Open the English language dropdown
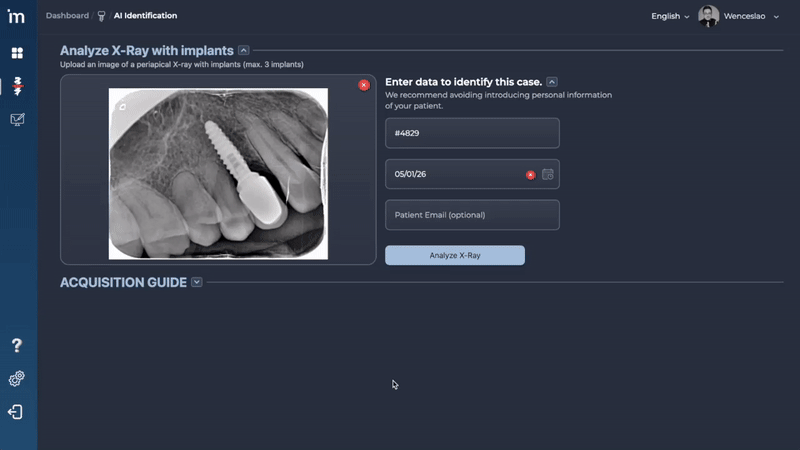800x450 pixels. click(x=670, y=16)
